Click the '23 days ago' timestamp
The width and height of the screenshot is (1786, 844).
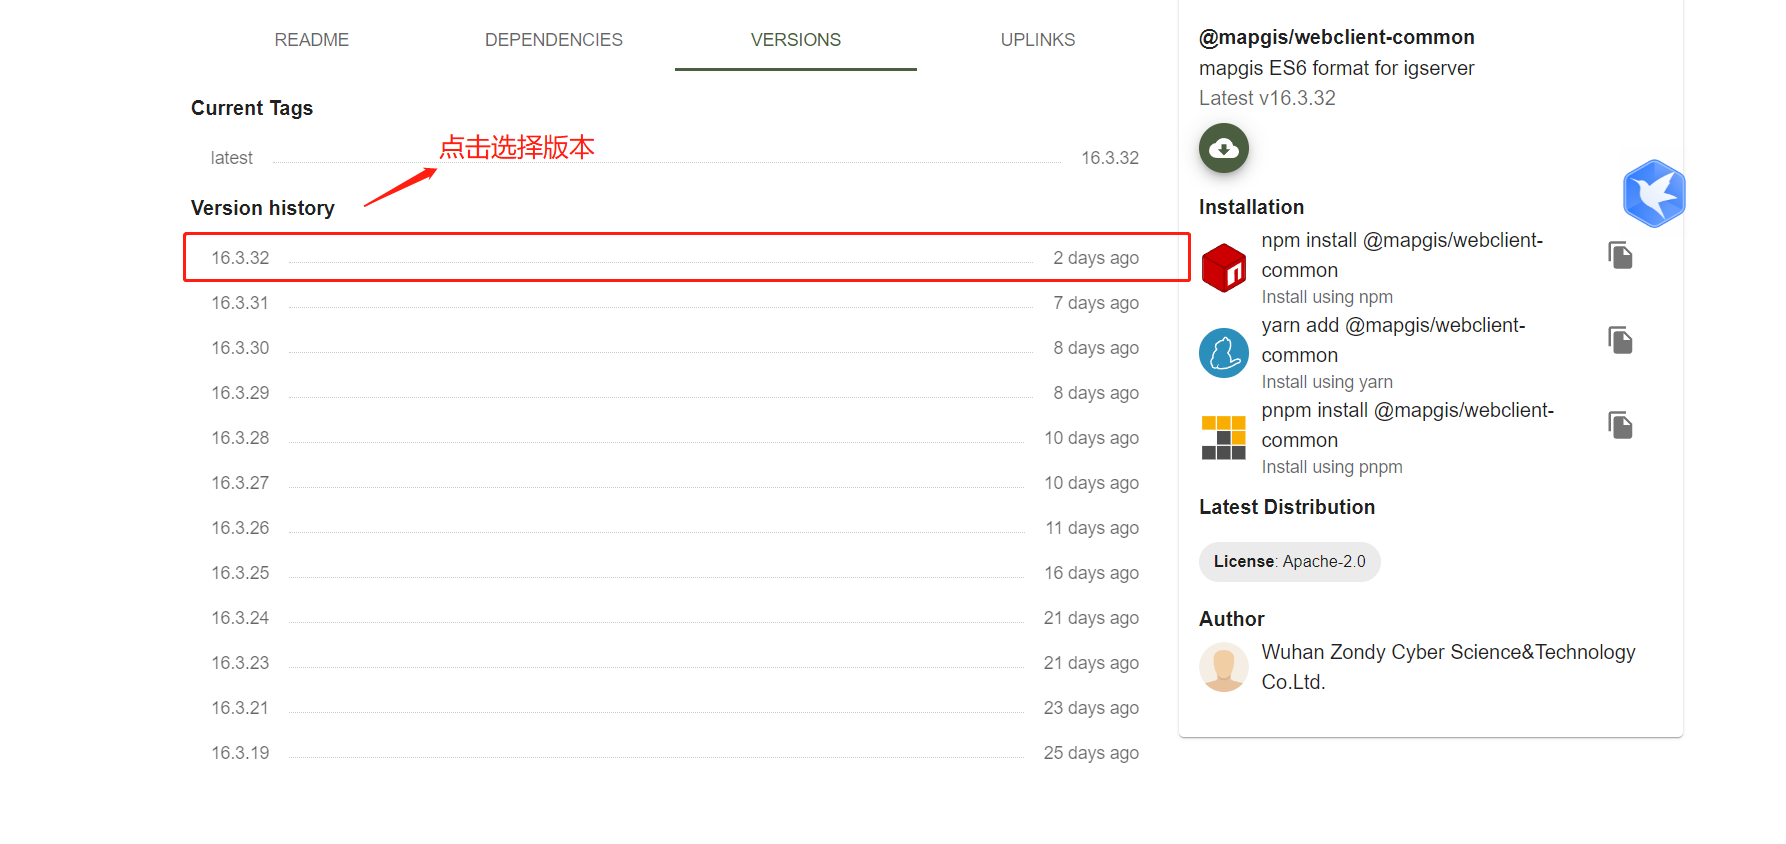coord(1091,708)
